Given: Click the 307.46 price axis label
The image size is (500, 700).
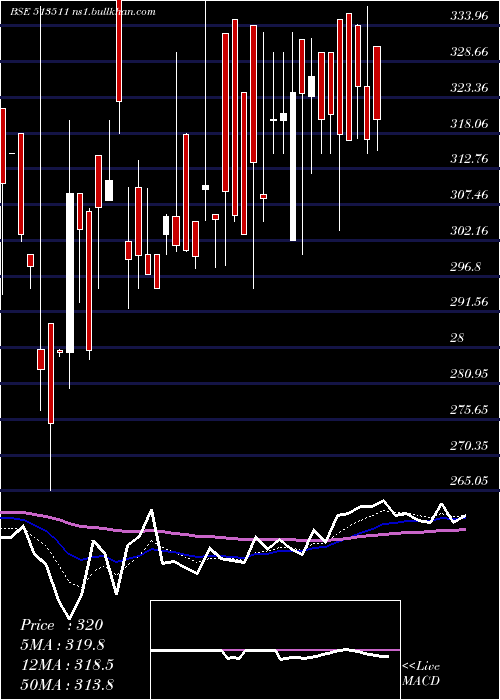Looking at the screenshot, I should point(469,195).
